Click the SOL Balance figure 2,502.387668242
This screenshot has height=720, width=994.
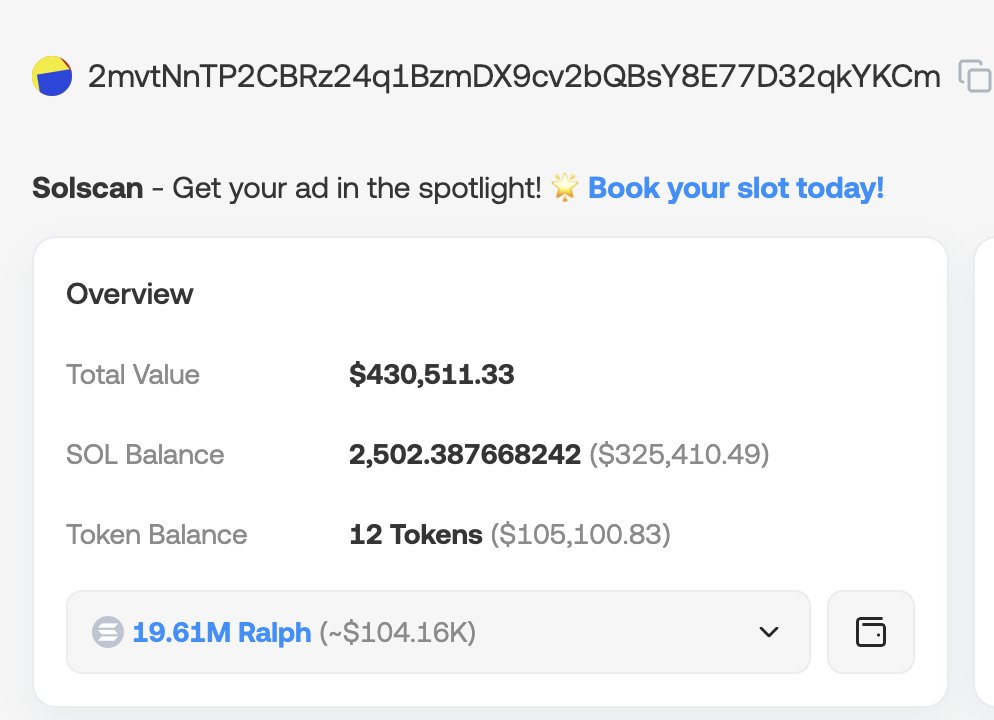click(x=465, y=455)
